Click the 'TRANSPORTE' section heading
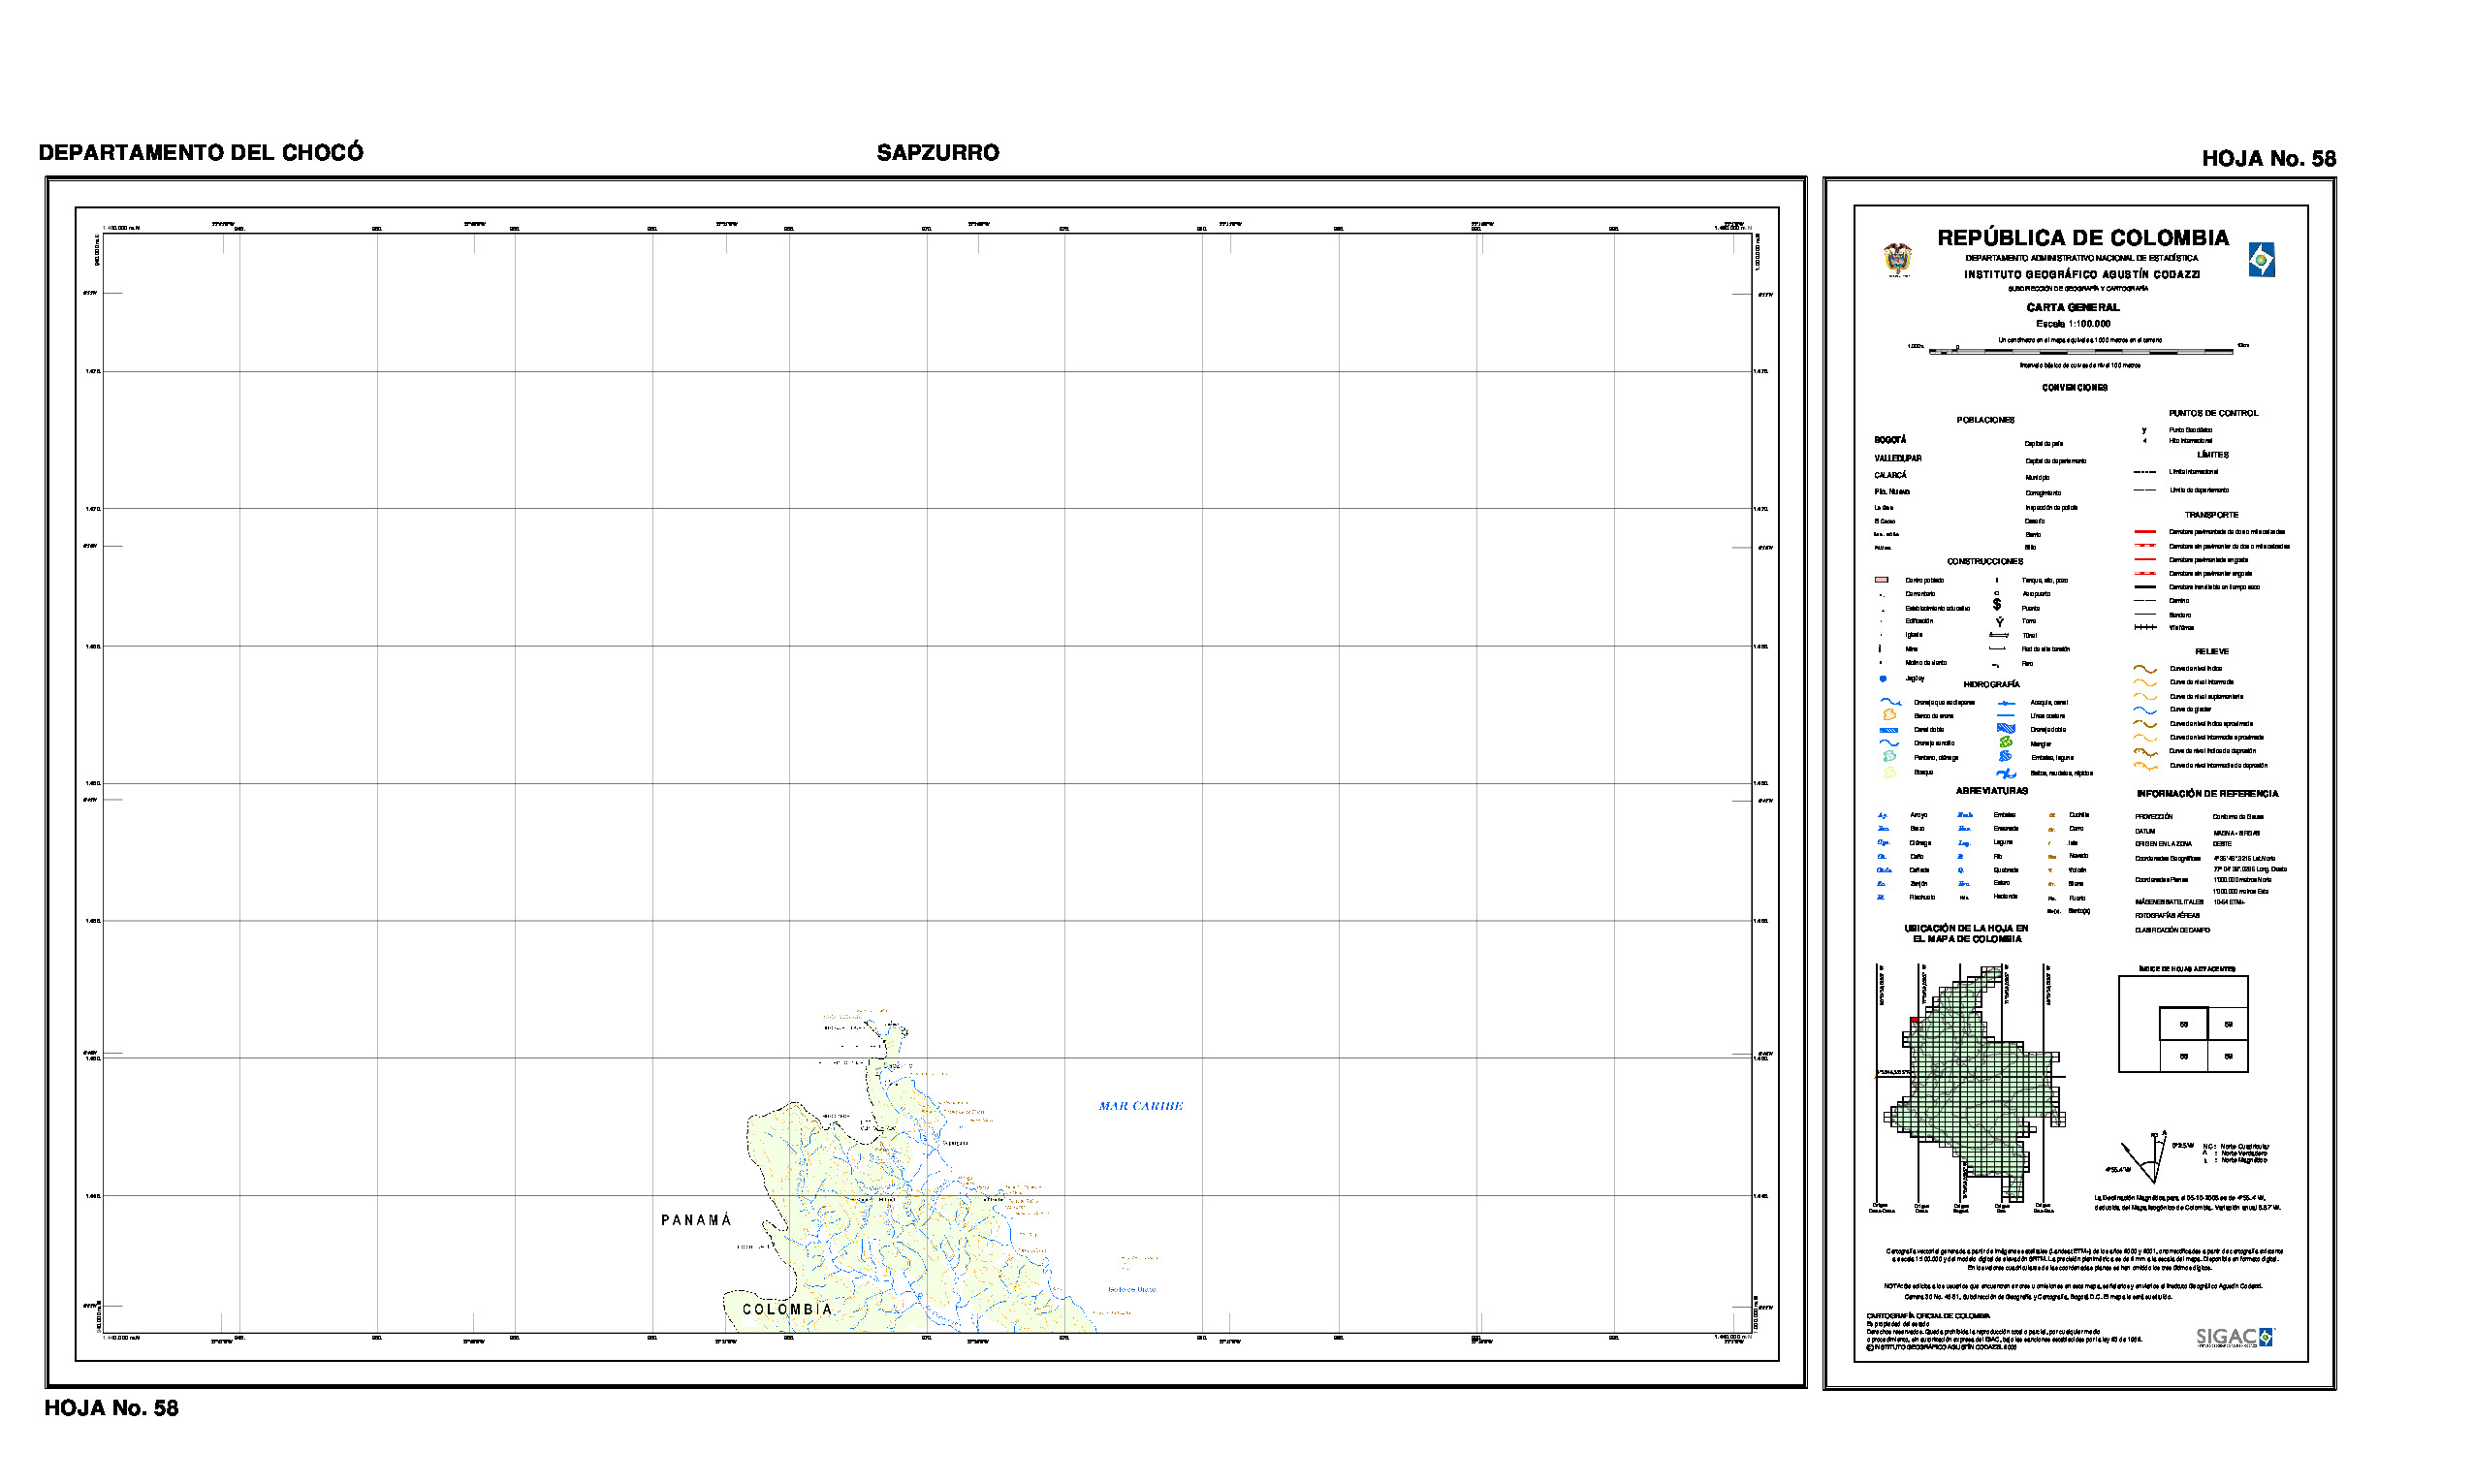Image resolution: width=2473 pixels, height=1484 pixels. [x=2211, y=515]
